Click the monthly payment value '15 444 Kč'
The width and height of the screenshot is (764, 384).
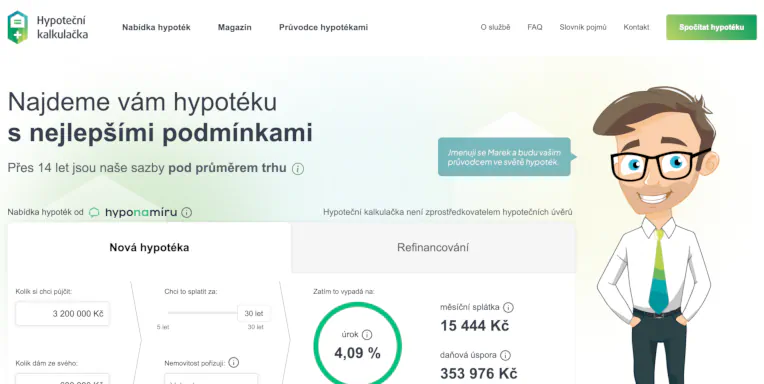pos(475,326)
